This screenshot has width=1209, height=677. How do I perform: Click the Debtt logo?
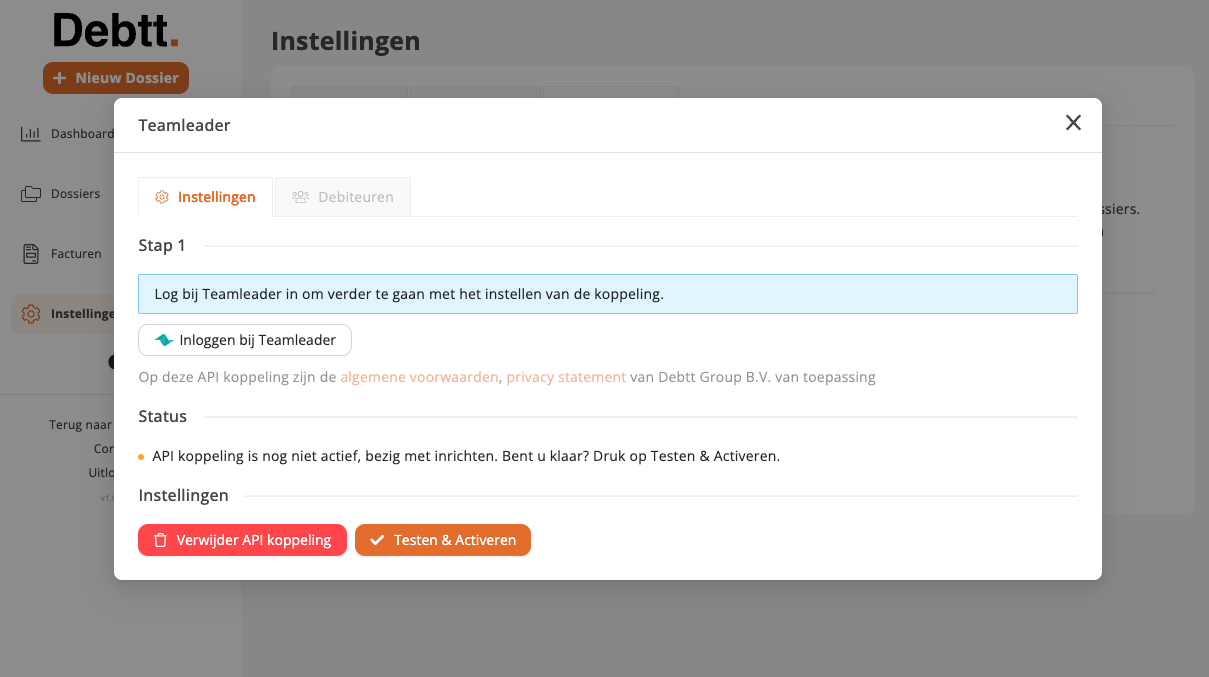pos(116,31)
